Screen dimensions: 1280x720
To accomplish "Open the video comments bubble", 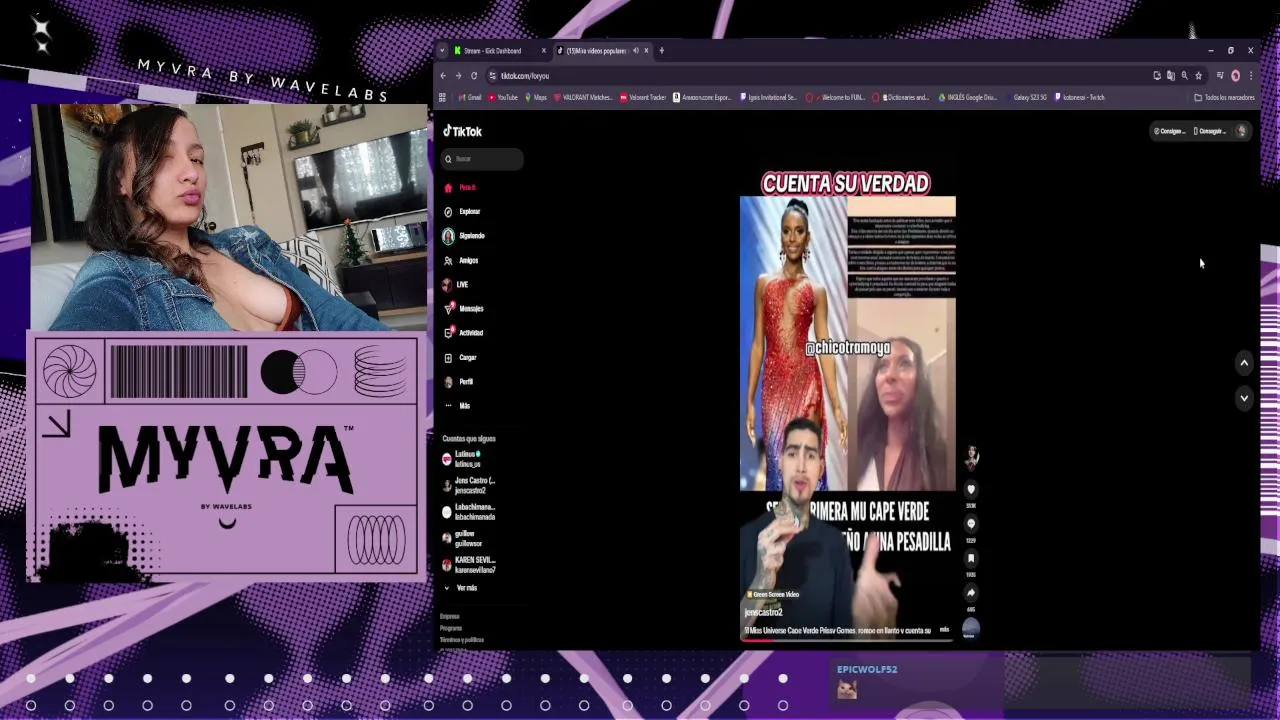I will (971, 523).
